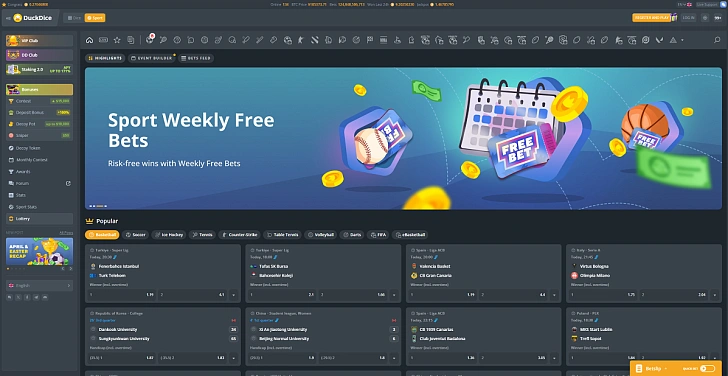Viewport: 728px width, 376px height.
Task: Click Register and Play button
Action: pos(651,18)
